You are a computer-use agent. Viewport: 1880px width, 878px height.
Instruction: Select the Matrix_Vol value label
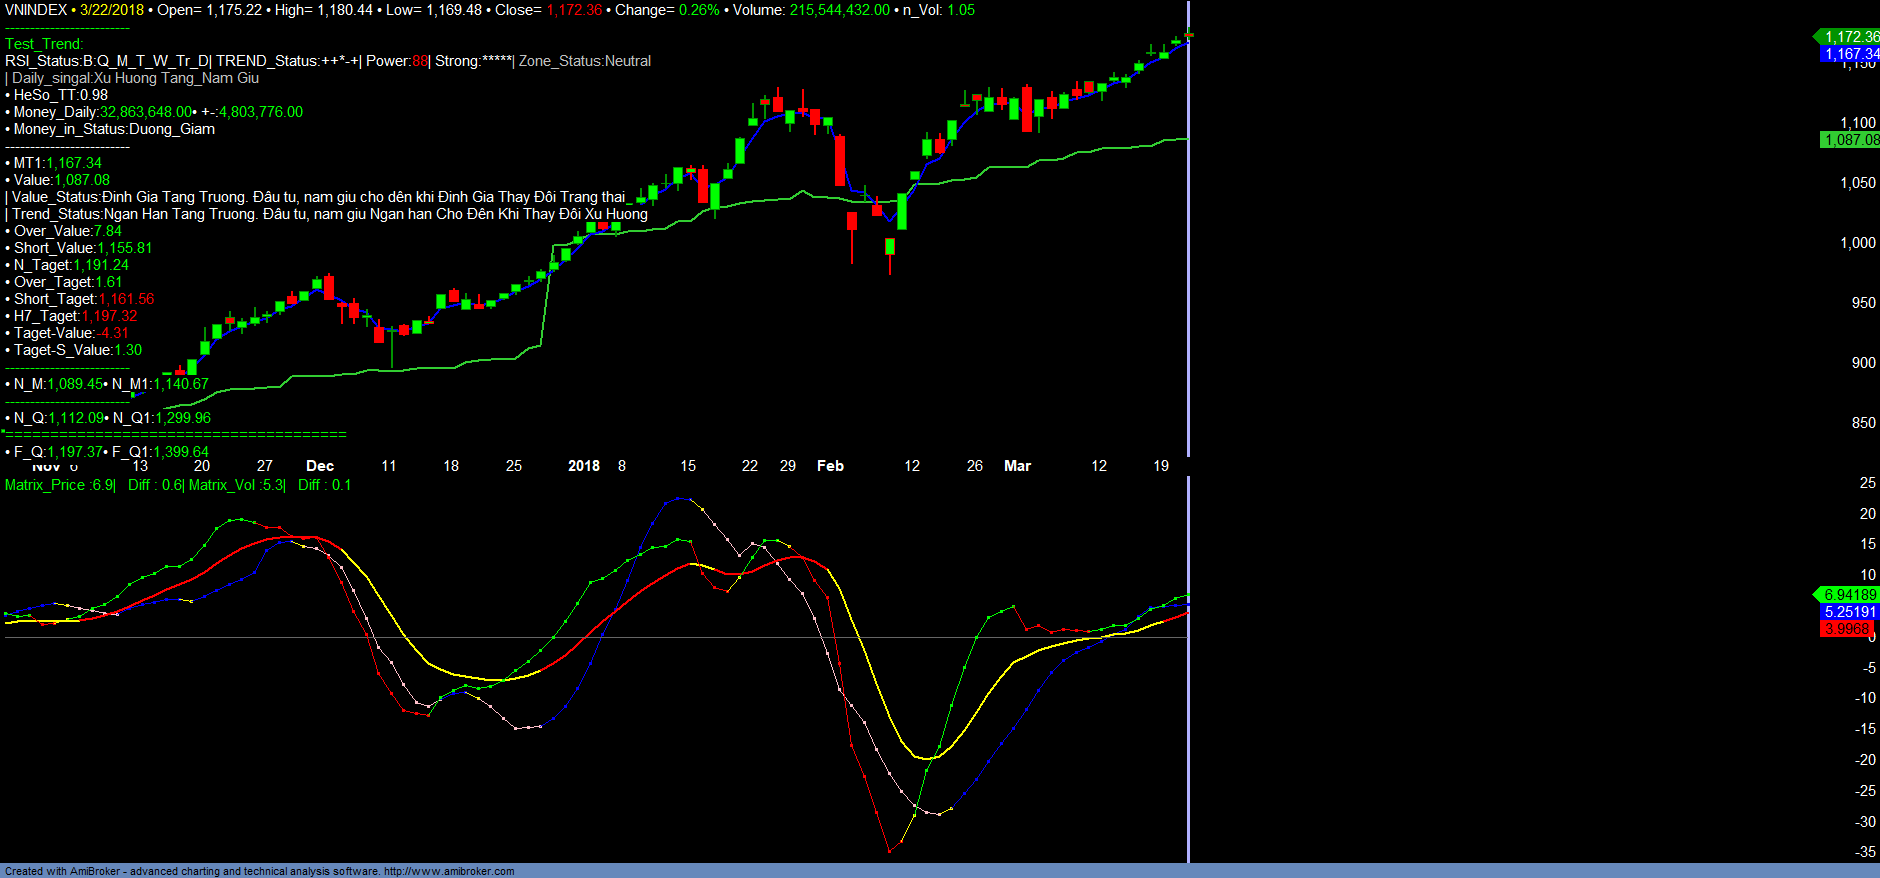point(237,485)
